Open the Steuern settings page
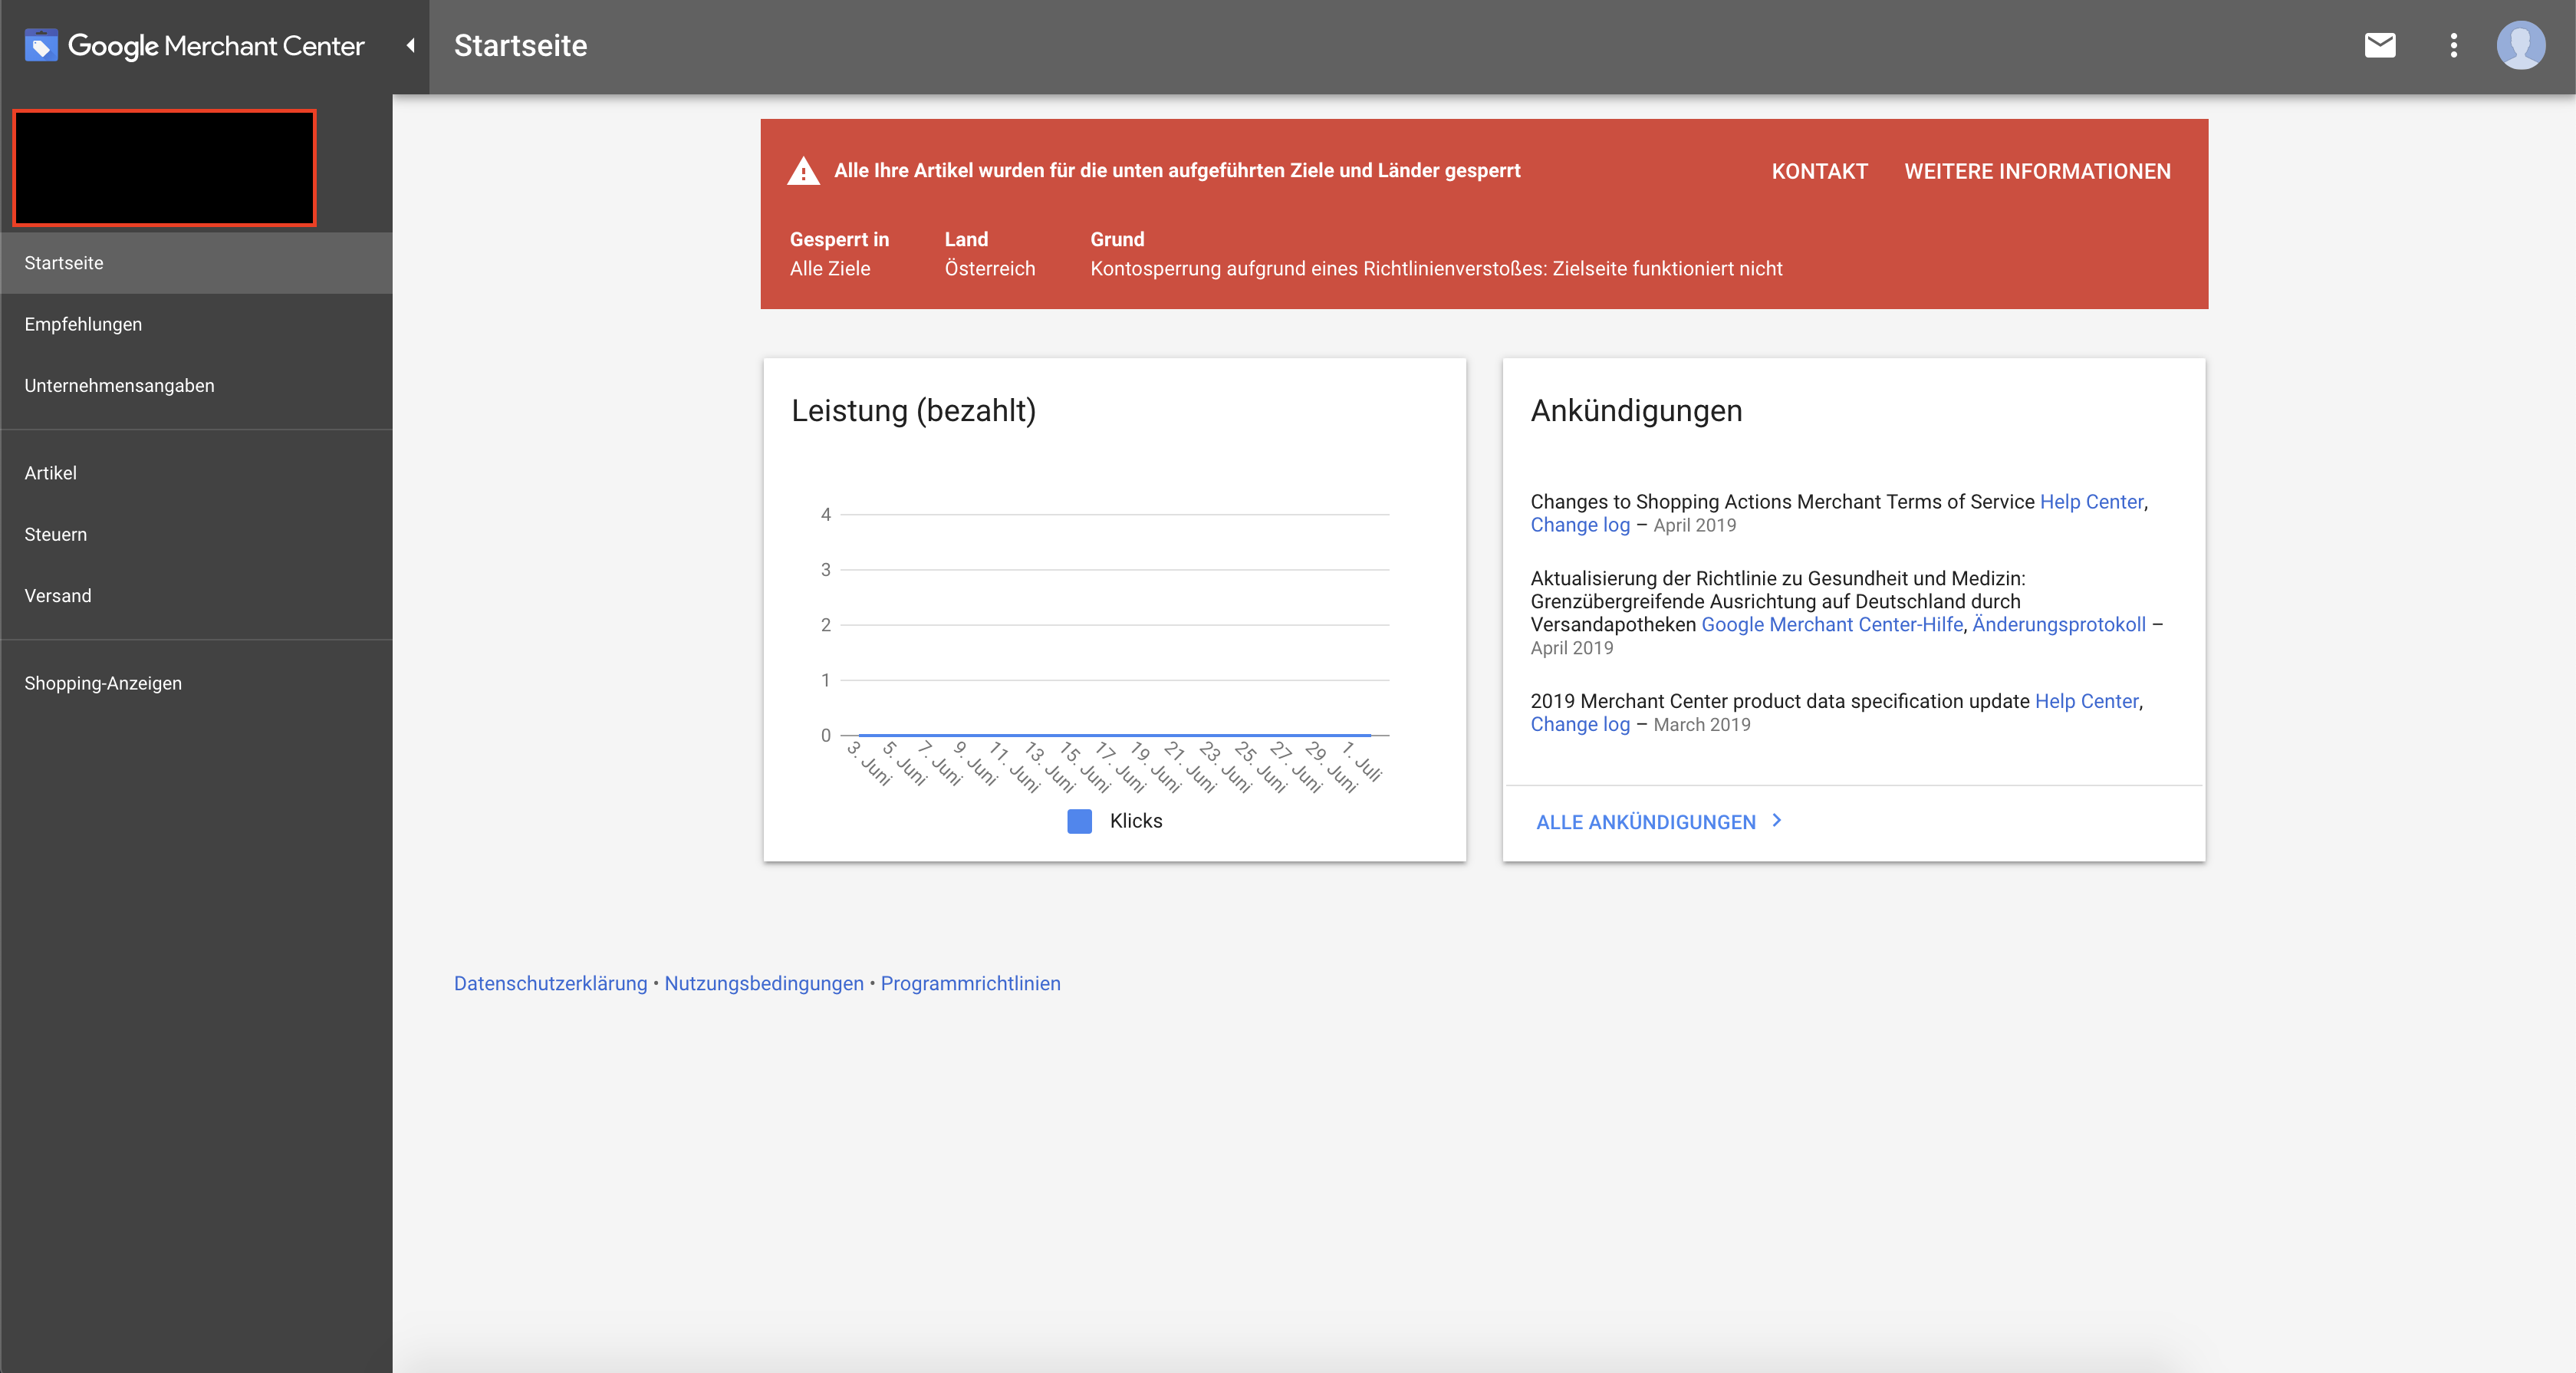This screenshot has width=2576, height=1373. (55, 535)
